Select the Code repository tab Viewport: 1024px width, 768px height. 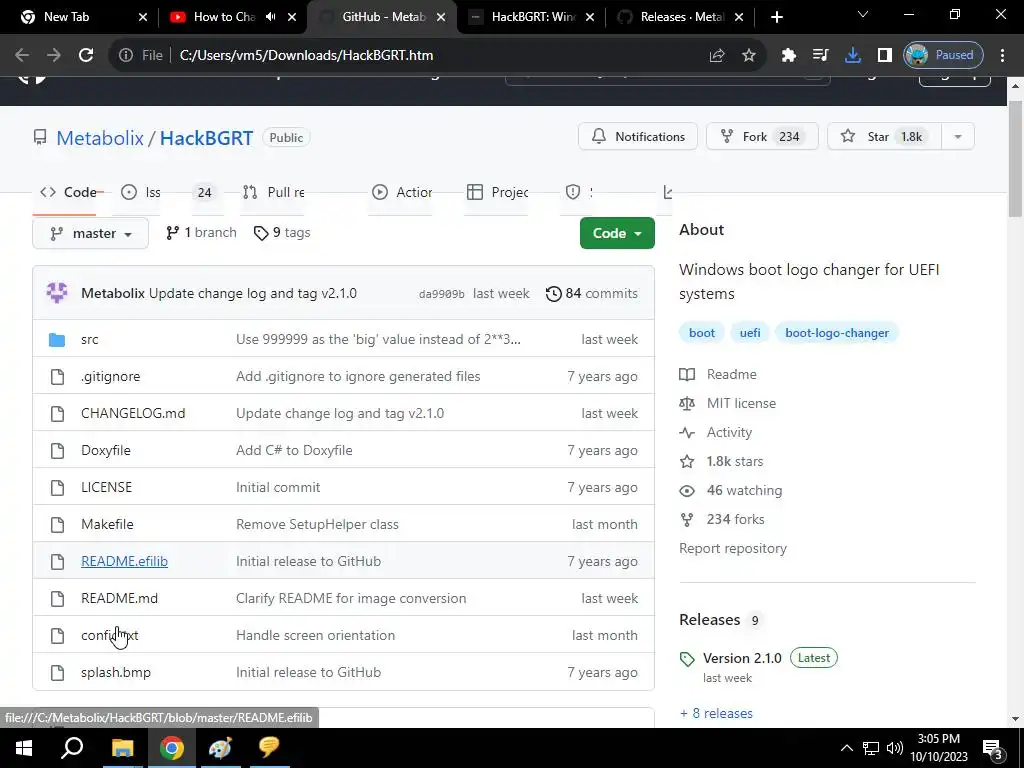(69, 192)
